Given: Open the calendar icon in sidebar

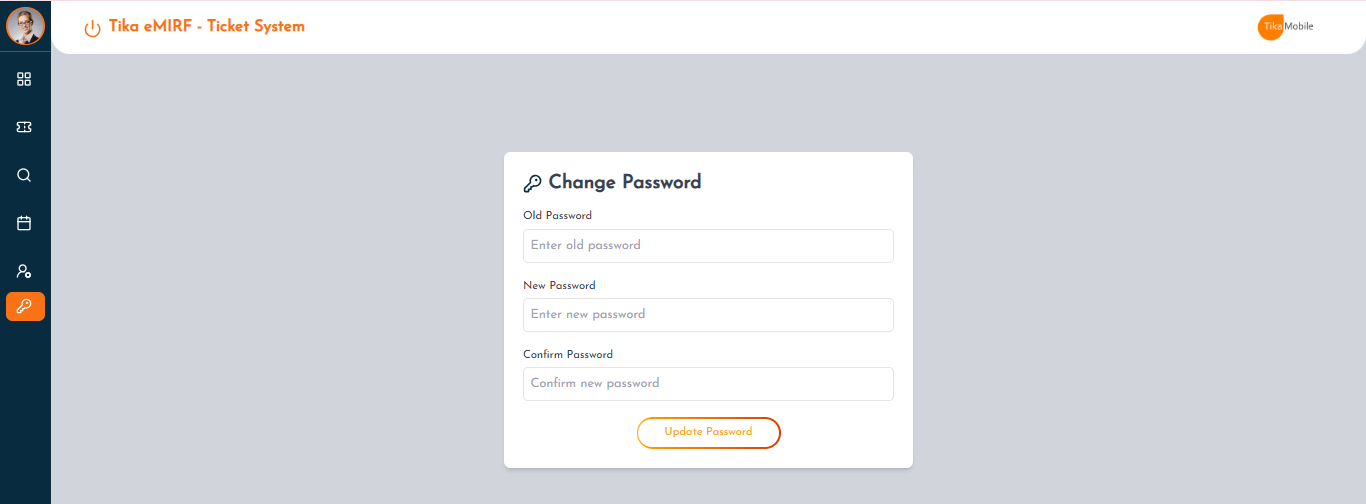Looking at the screenshot, I should click(x=25, y=223).
